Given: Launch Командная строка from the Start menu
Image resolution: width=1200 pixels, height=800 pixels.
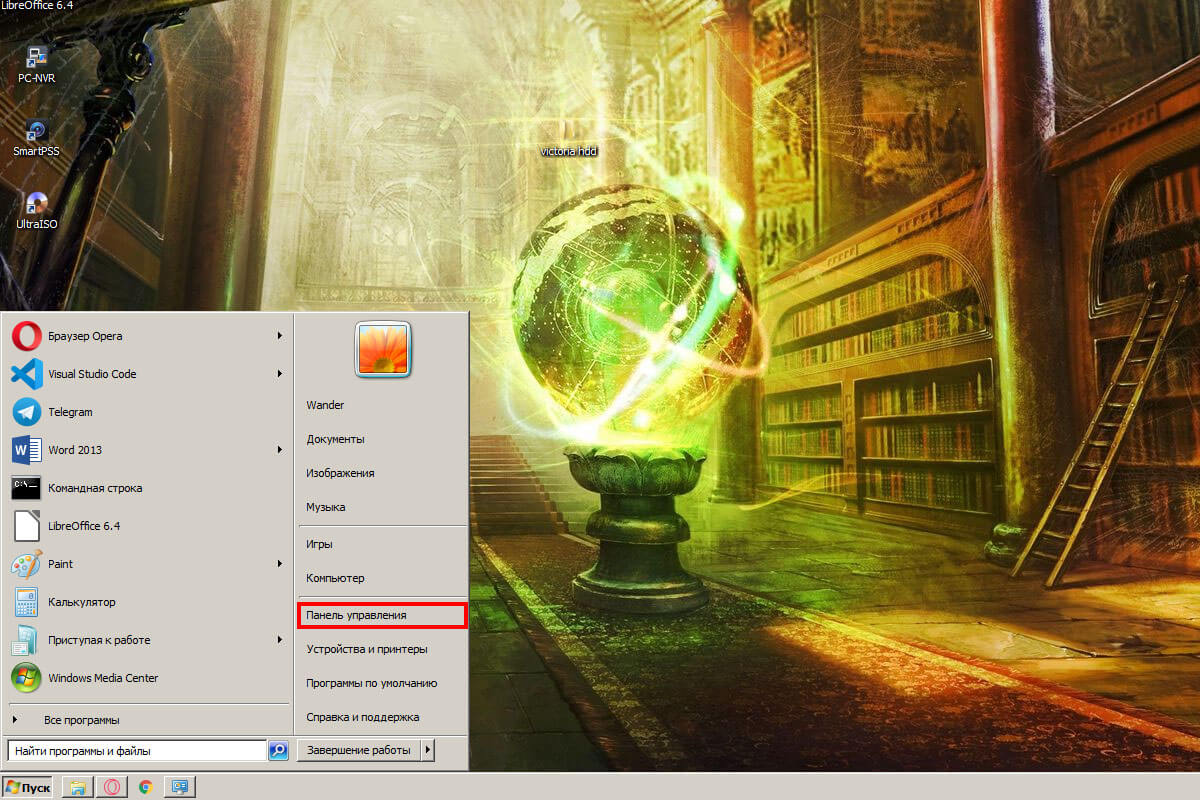Looking at the screenshot, I should coord(95,488).
